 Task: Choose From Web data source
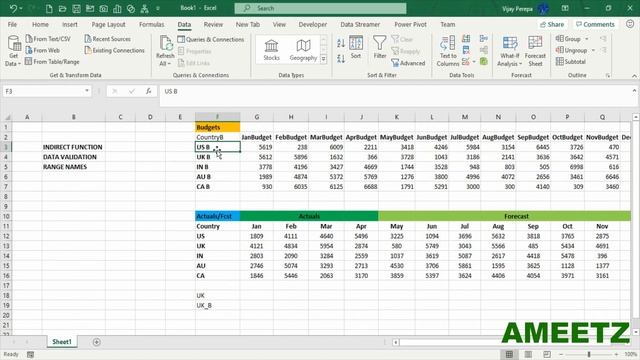(x=42, y=50)
